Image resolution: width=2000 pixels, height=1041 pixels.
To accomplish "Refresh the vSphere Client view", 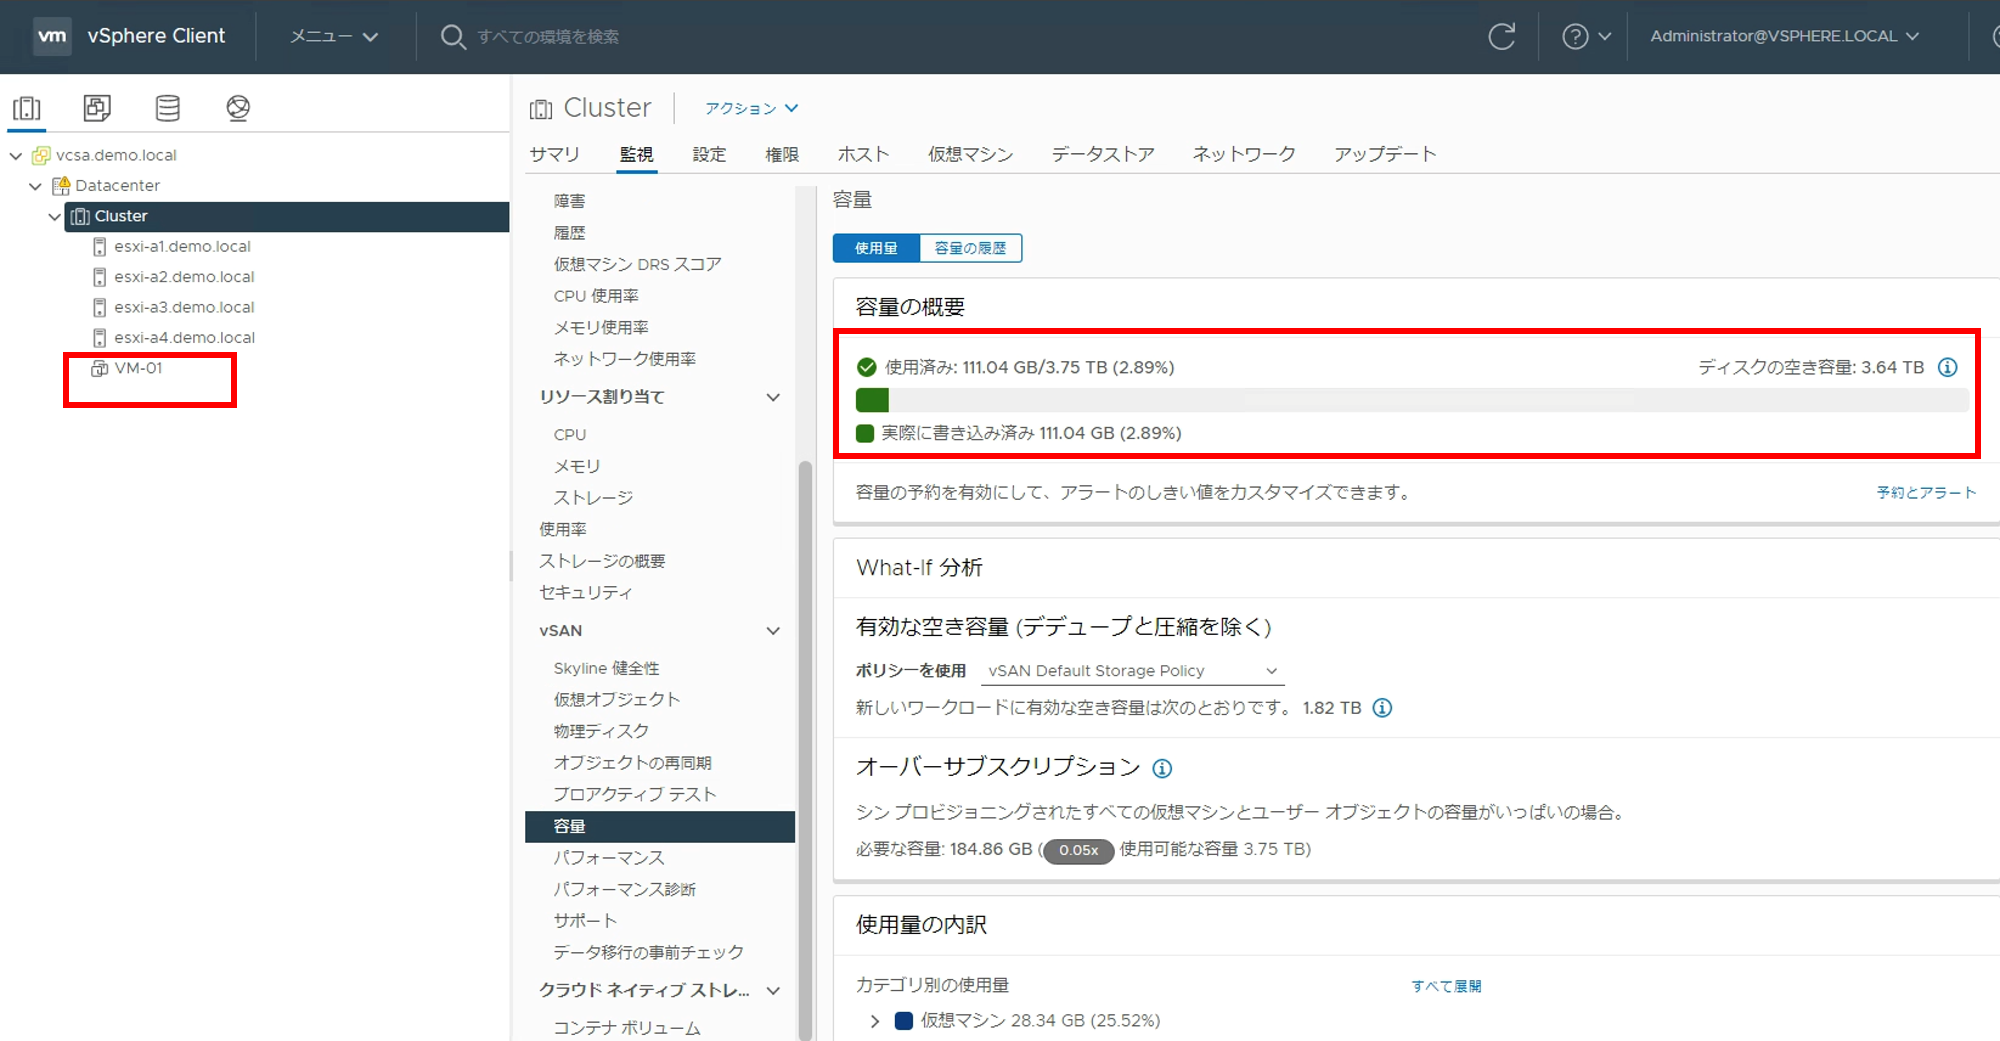I will pyautogui.click(x=1502, y=36).
